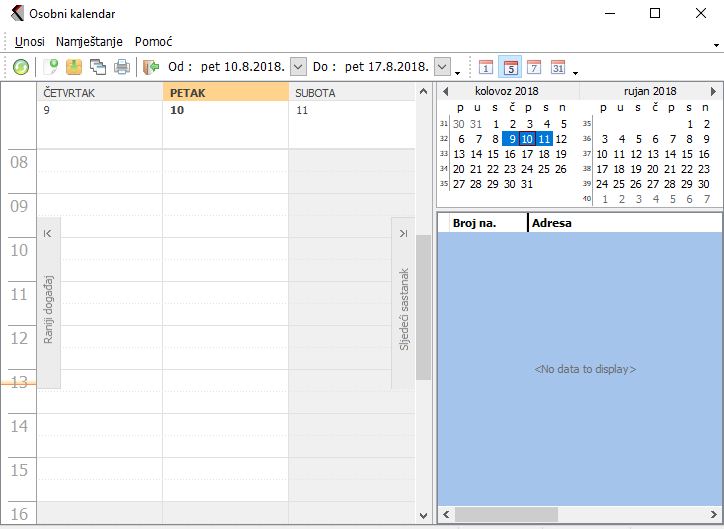Click the green refresh icon in toolbar
724x529 pixels.
tap(20, 67)
